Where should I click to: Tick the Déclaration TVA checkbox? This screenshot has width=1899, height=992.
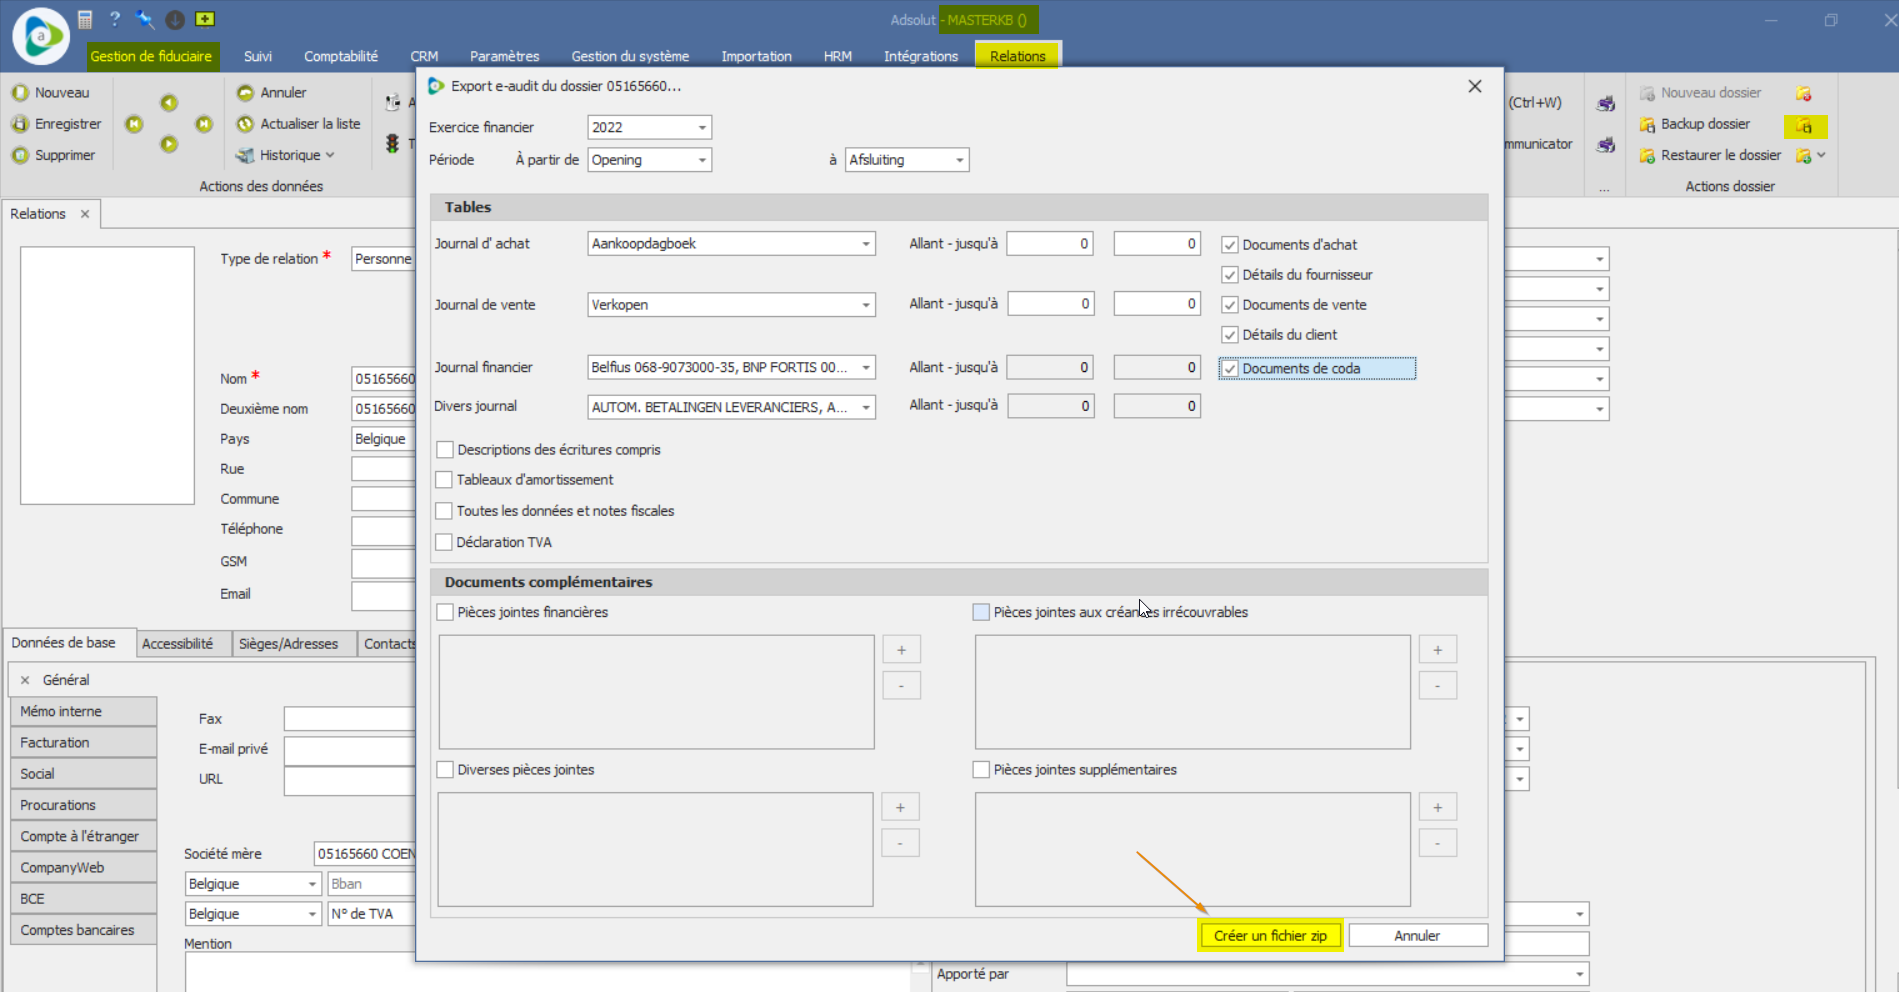tap(445, 542)
